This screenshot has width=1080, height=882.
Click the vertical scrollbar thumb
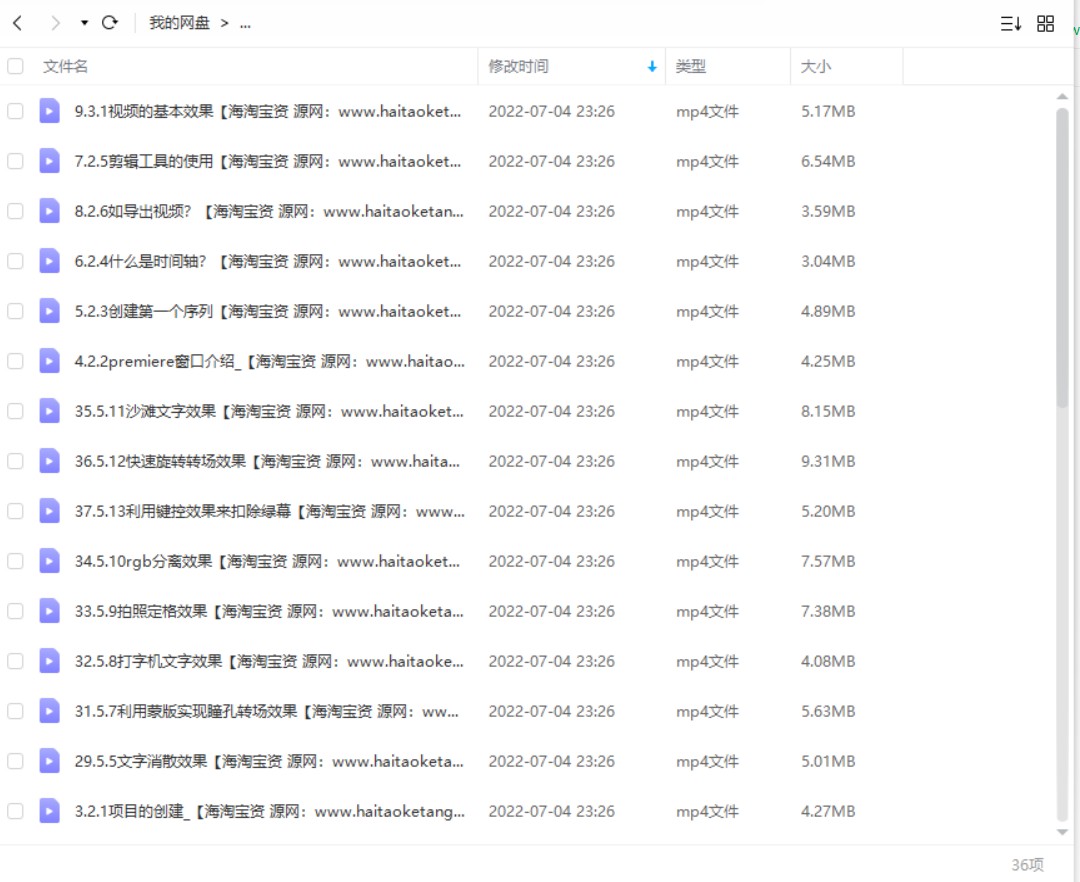coord(1062,258)
